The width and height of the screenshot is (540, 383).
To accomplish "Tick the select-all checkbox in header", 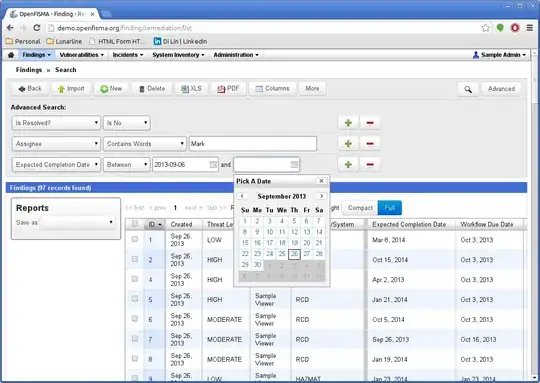I will [x=135, y=224].
